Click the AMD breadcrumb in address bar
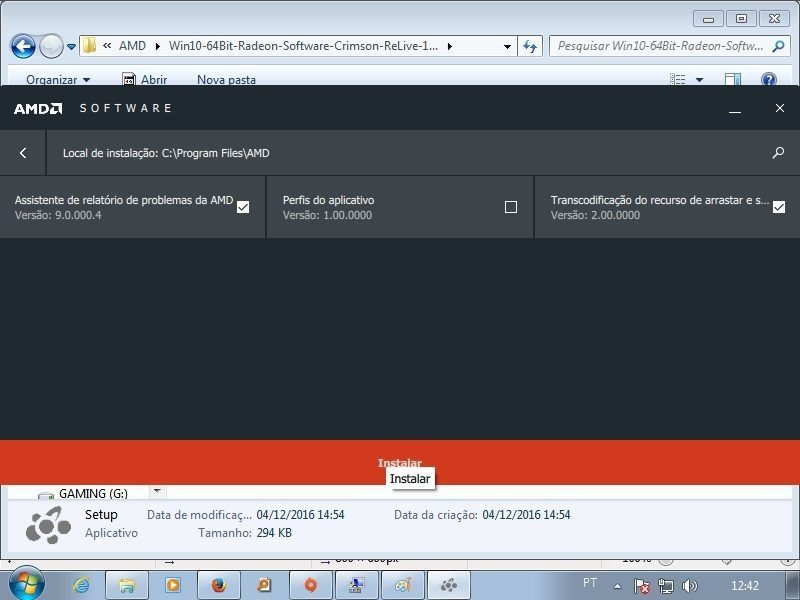The width and height of the screenshot is (800, 600). 132,46
